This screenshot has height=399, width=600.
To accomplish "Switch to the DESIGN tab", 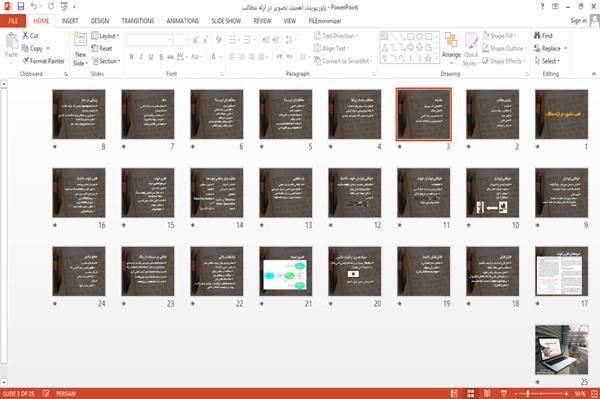I will click(100, 21).
